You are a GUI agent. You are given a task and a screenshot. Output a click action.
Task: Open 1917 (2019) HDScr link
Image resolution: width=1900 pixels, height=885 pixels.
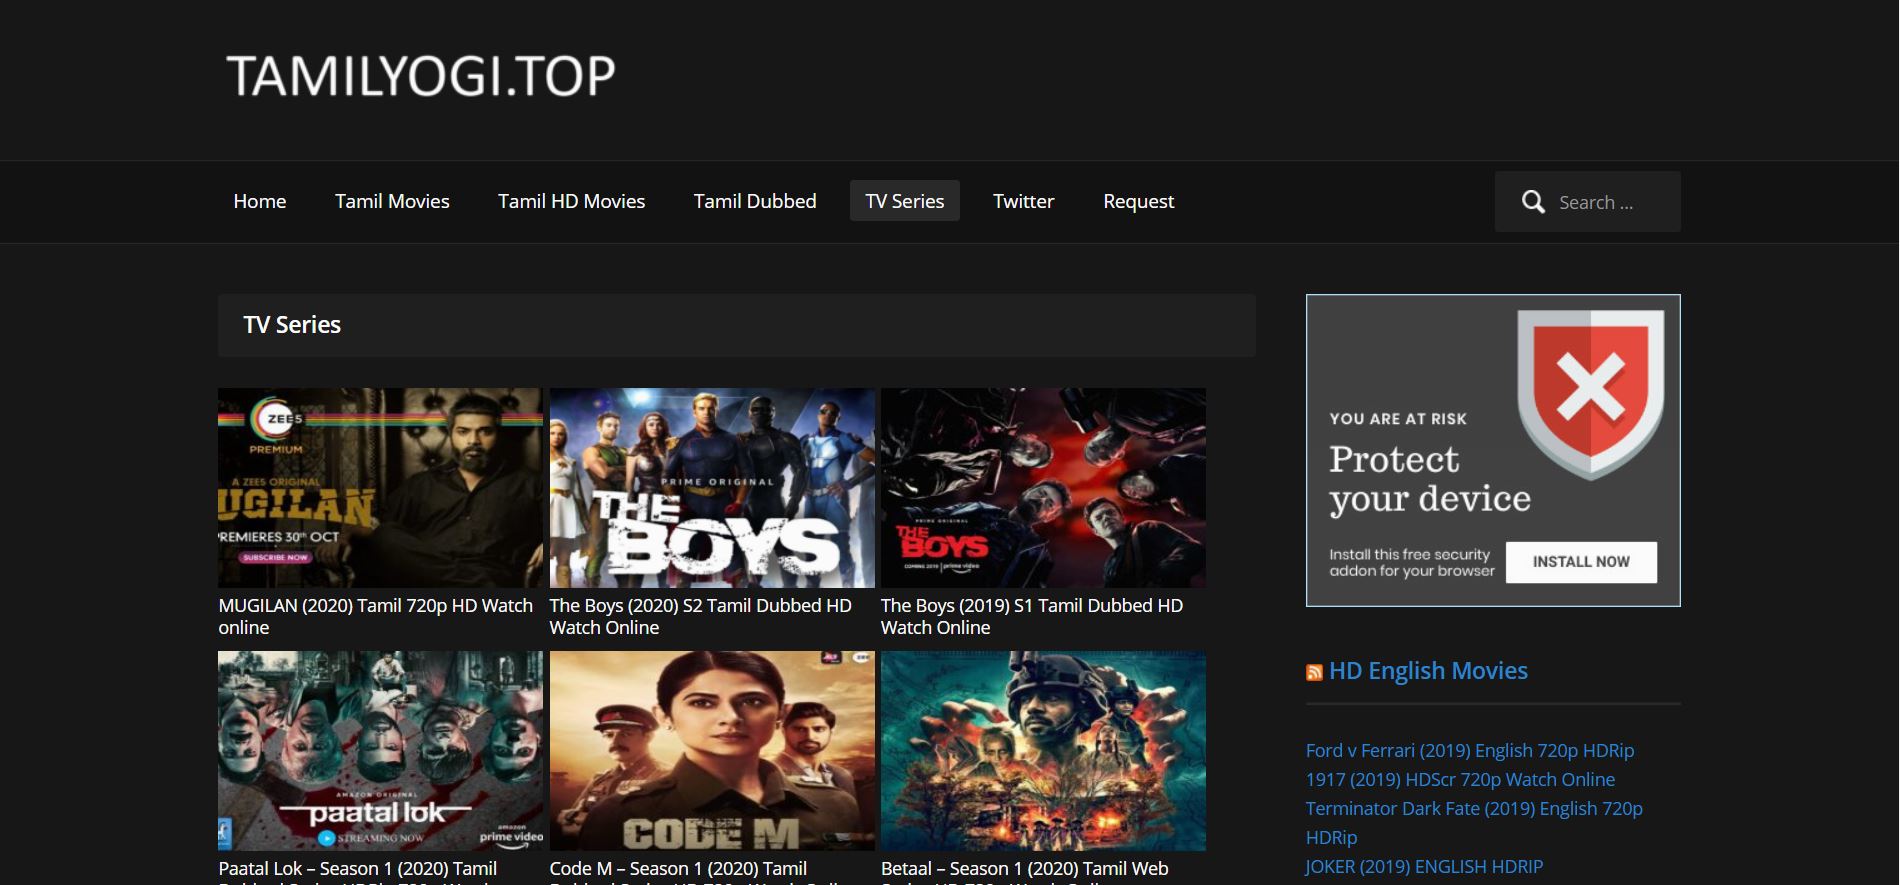(x=1460, y=779)
